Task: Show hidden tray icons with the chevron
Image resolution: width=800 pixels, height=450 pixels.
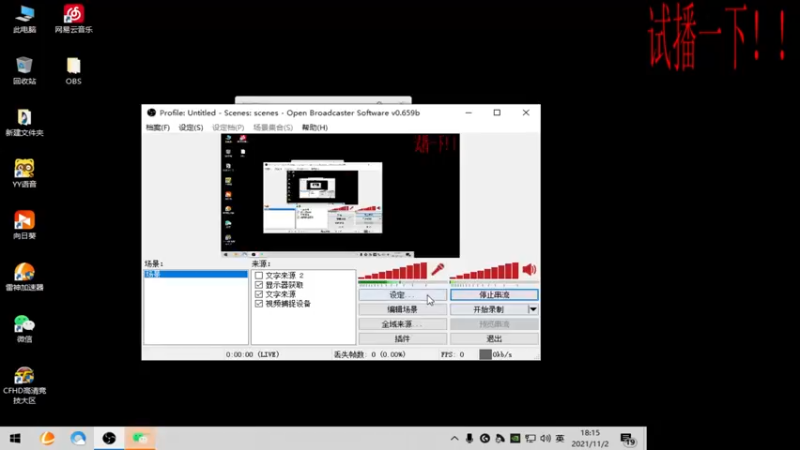Action: pos(454,438)
